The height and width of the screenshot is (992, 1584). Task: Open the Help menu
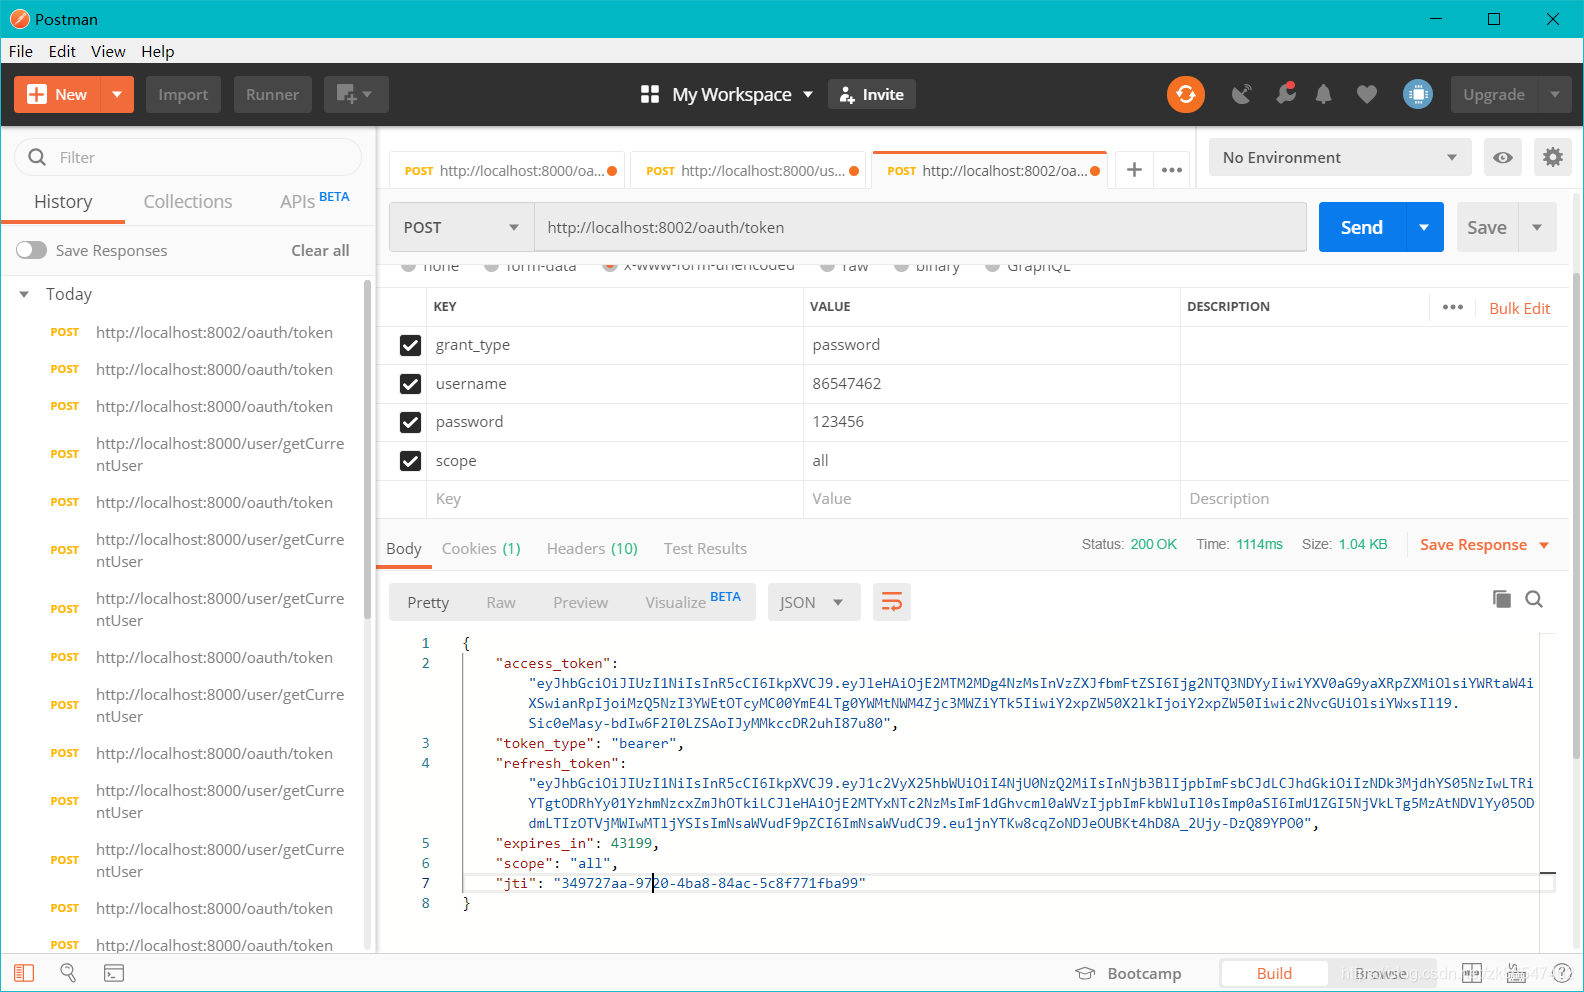[158, 51]
